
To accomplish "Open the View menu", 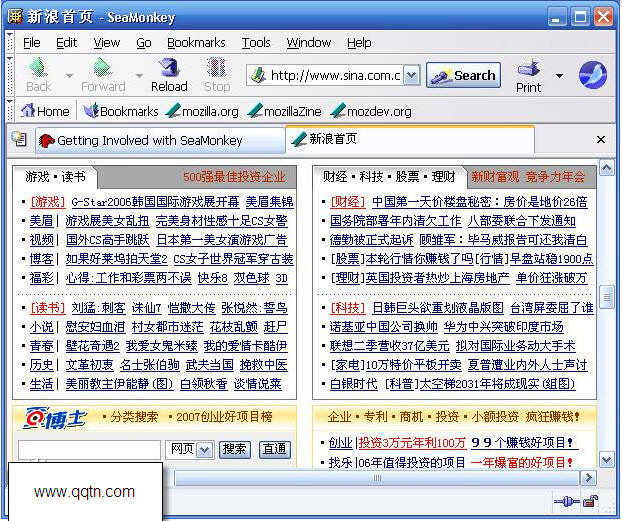I will pos(107,42).
